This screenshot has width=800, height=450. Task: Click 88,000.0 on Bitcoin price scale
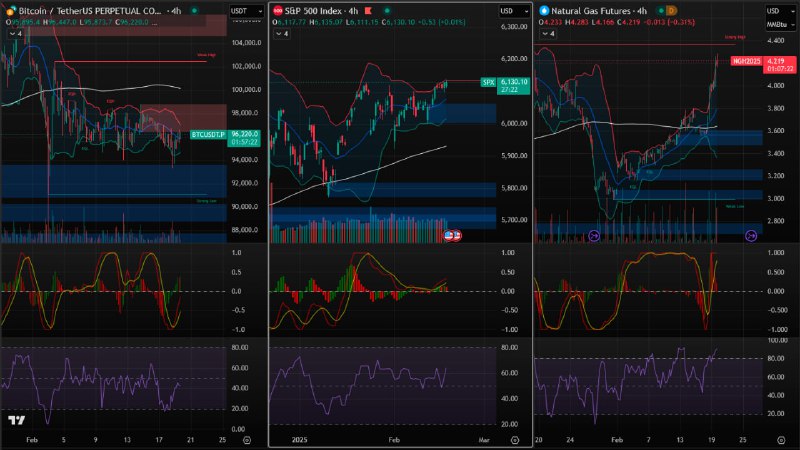coord(246,230)
